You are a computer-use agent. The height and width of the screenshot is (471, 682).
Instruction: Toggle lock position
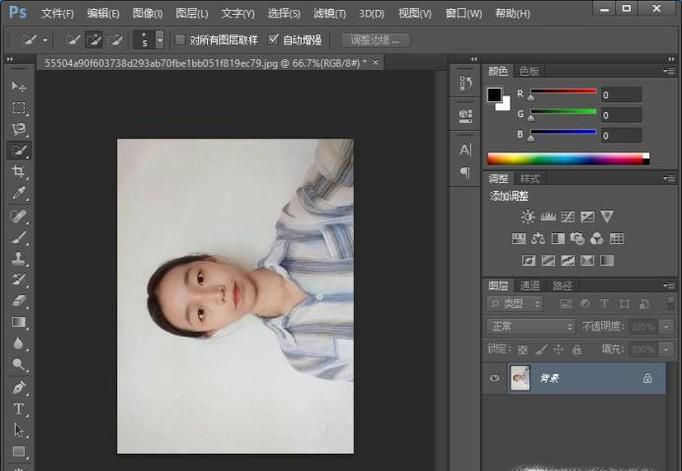pos(558,349)
